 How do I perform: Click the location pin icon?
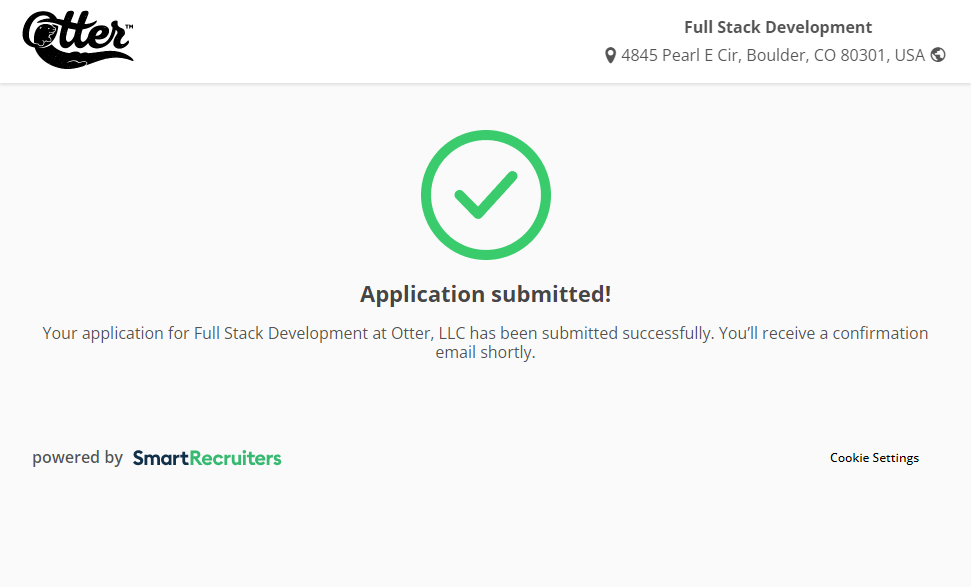tap(610, 56)
